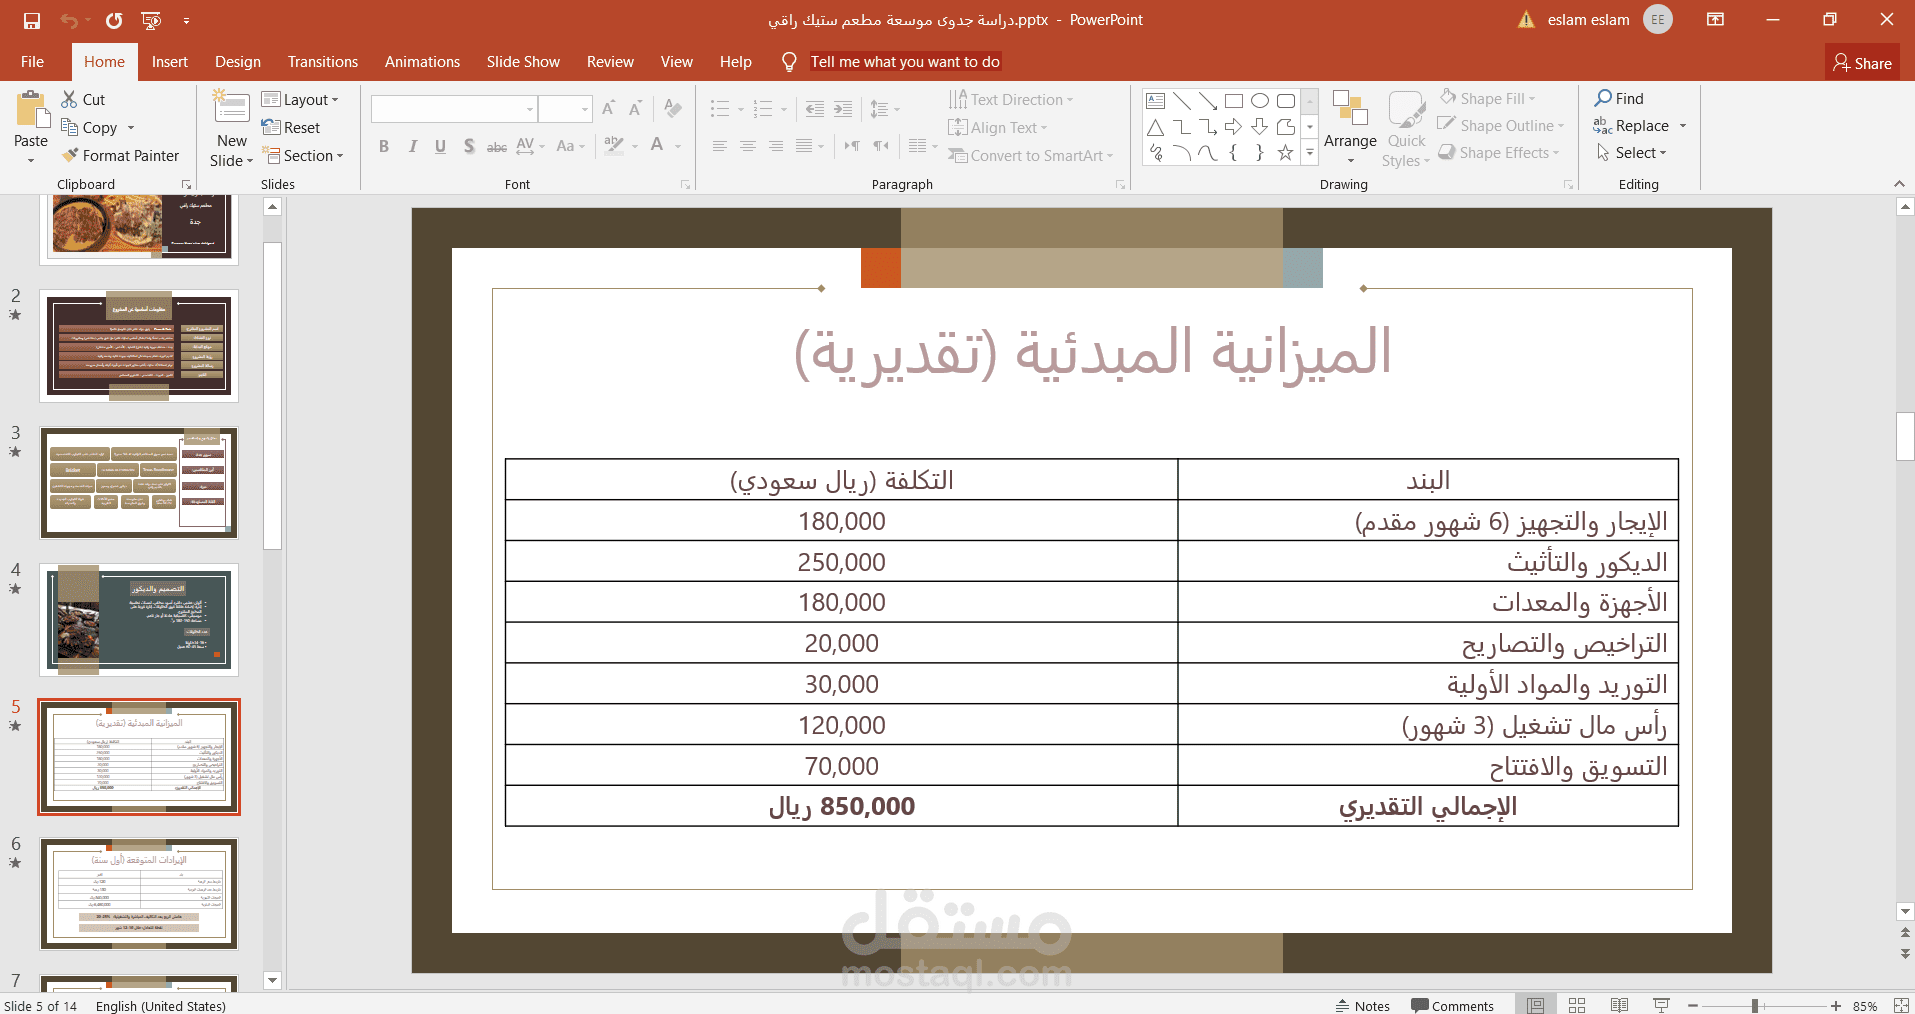This screenshot has width=1915, height=1014.
Task: Toggle Justify paragraph alignment
Action: (x=804, y=146)
